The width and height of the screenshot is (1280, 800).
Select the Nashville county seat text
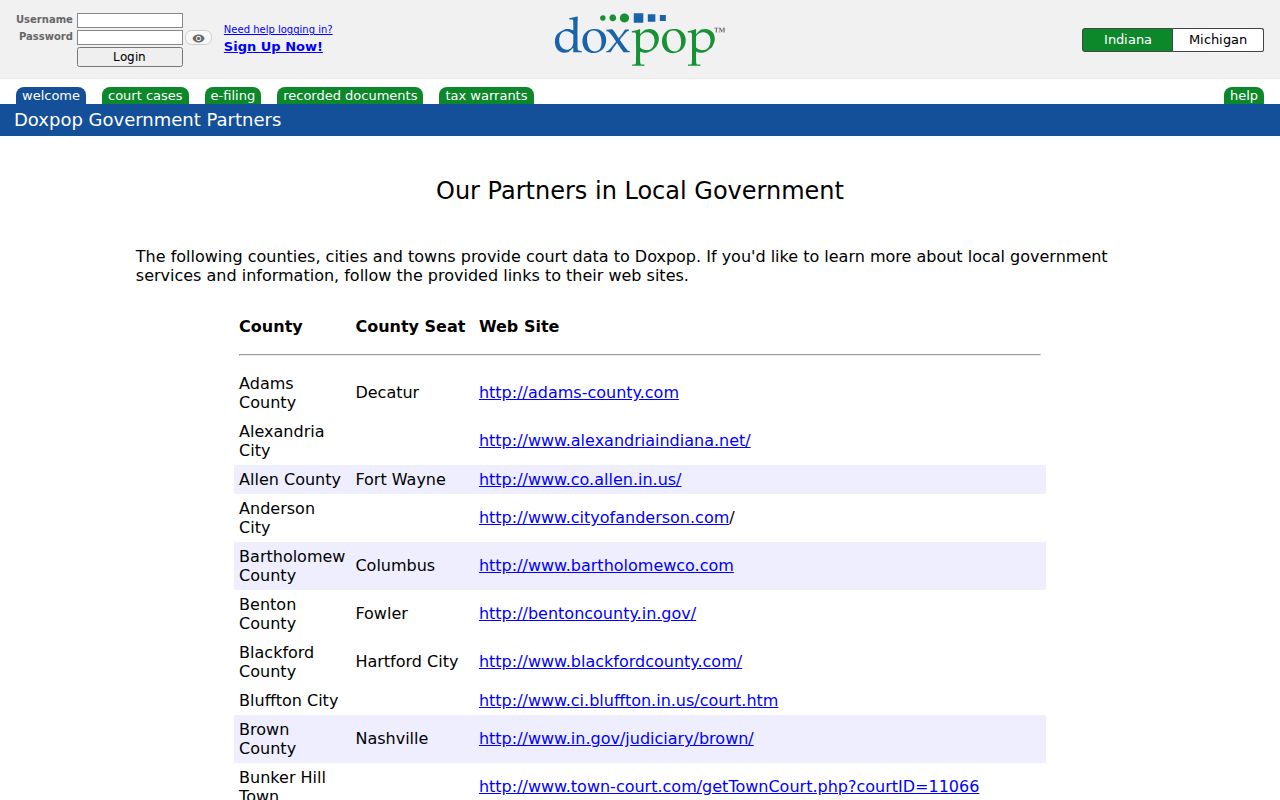392,739
